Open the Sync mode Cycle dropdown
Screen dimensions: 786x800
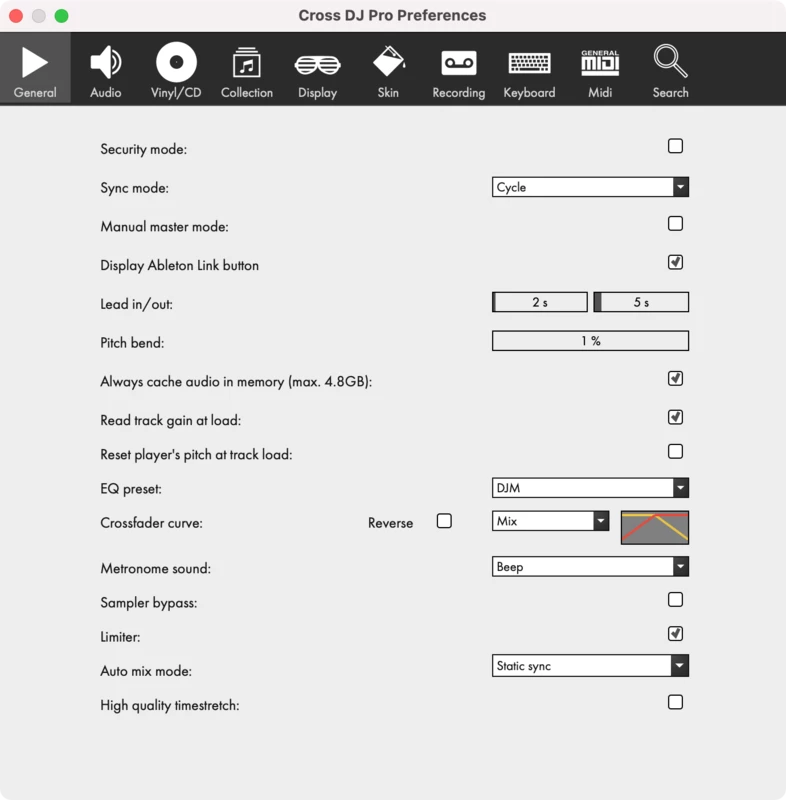(590, 187)
